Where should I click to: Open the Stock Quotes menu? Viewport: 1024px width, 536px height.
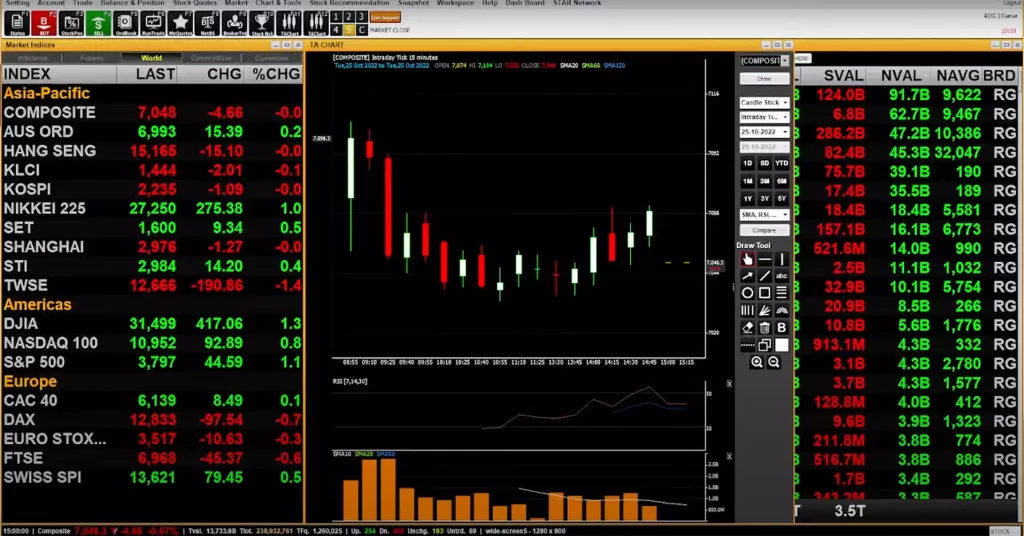(194, 3)
